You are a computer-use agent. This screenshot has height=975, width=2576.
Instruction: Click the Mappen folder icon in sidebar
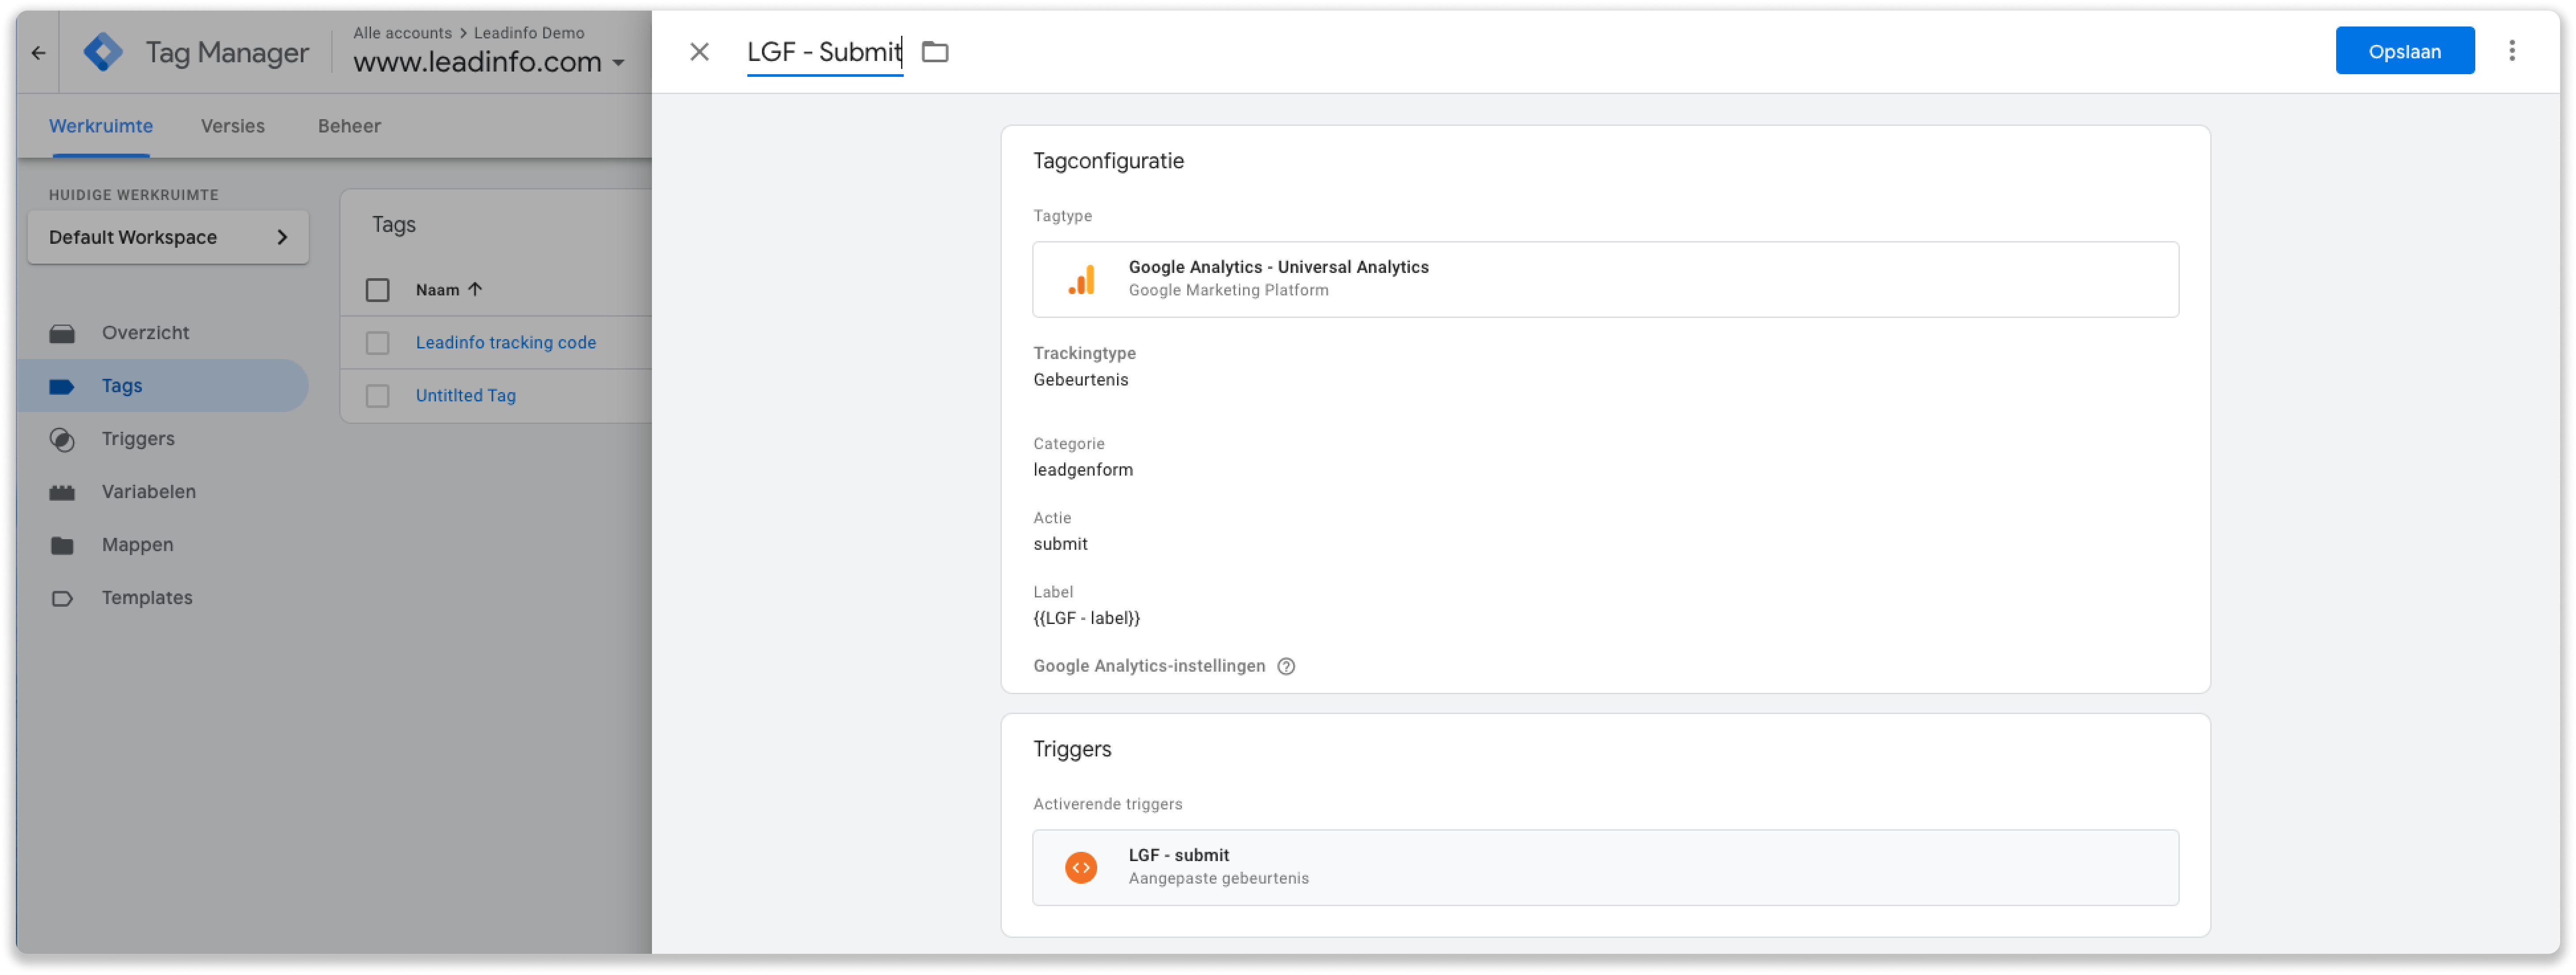click(62, 545)
